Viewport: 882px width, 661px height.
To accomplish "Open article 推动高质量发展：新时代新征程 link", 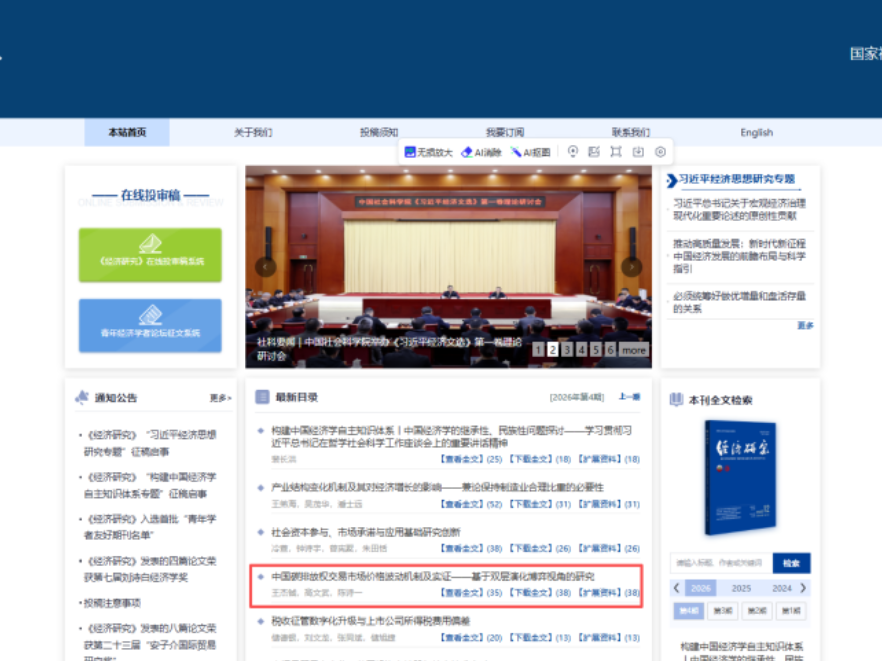I will coord(739,256).
